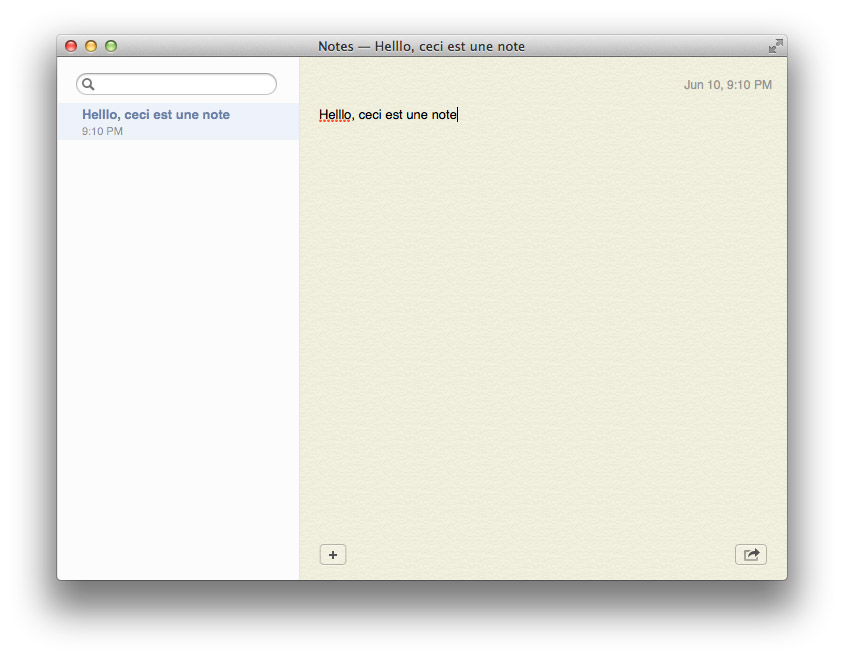Place cursor after 'note' in the note body
844x659 pixels.
[x=458, y=115]
